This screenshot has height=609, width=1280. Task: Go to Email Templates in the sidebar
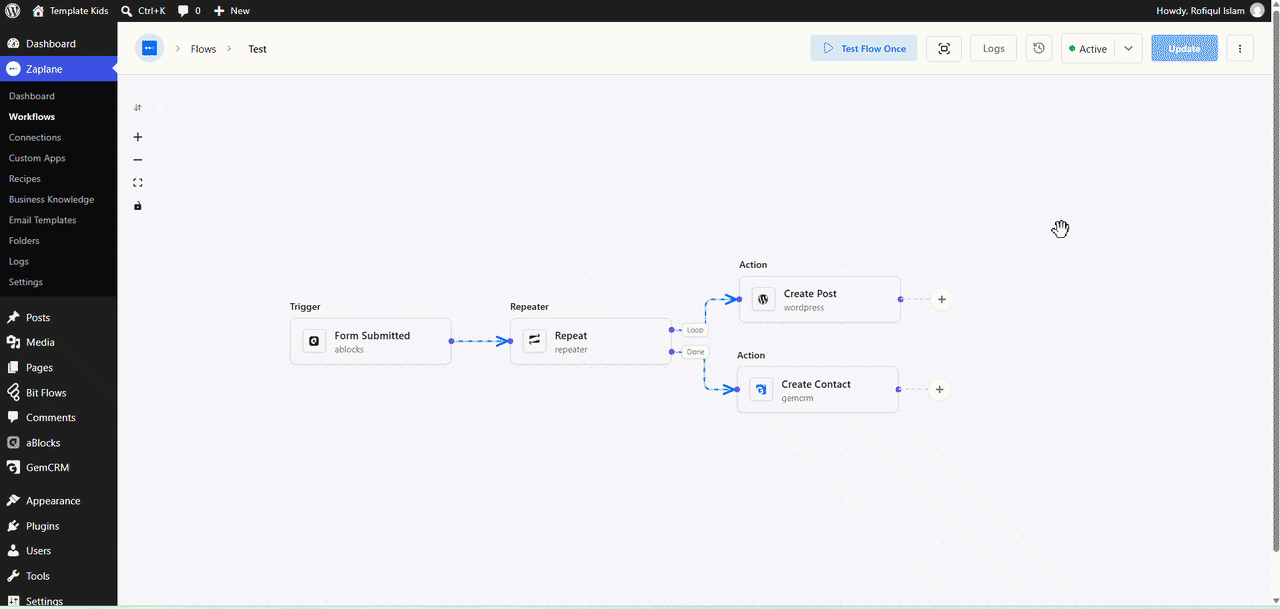[x=42, y=220]
